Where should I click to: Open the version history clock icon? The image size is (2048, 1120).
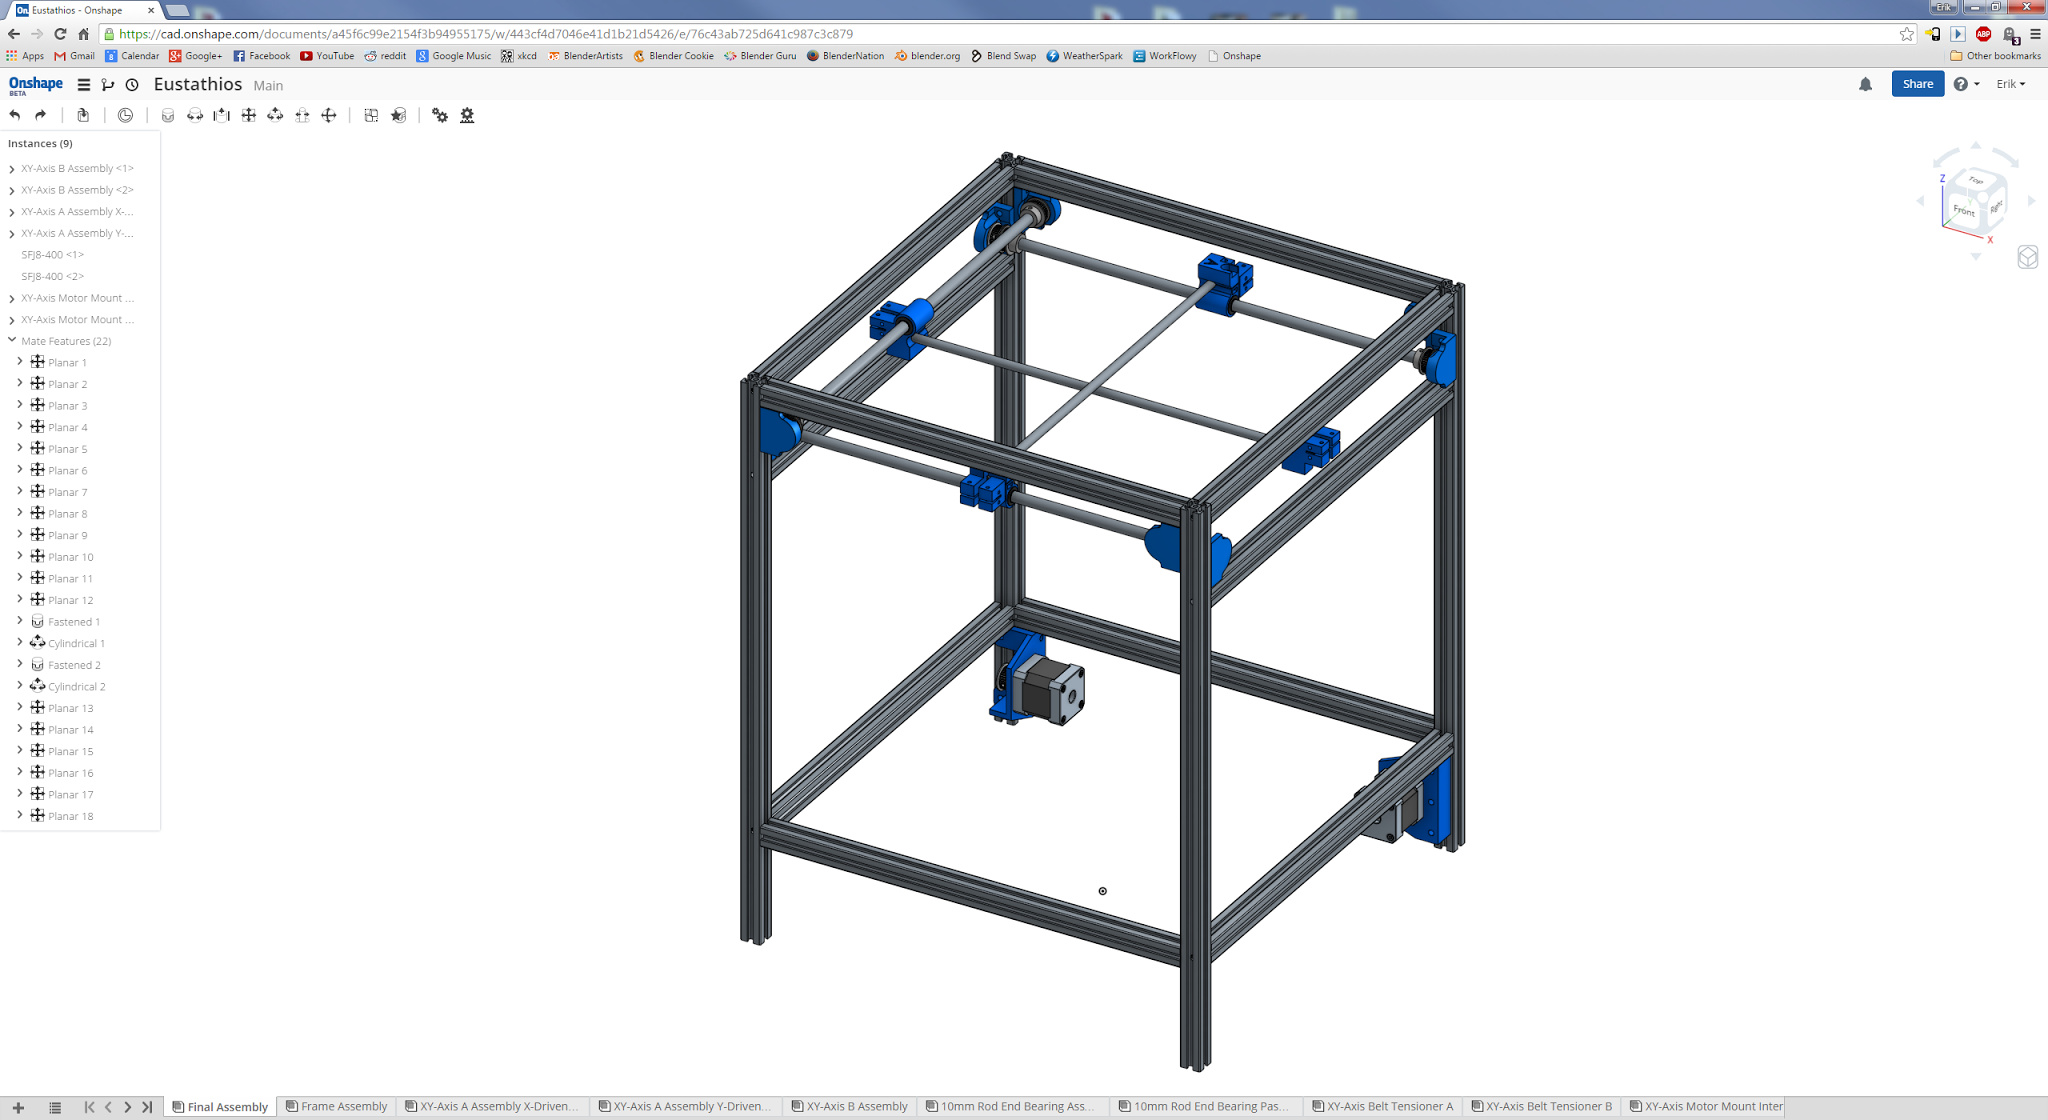coord(132,85)
